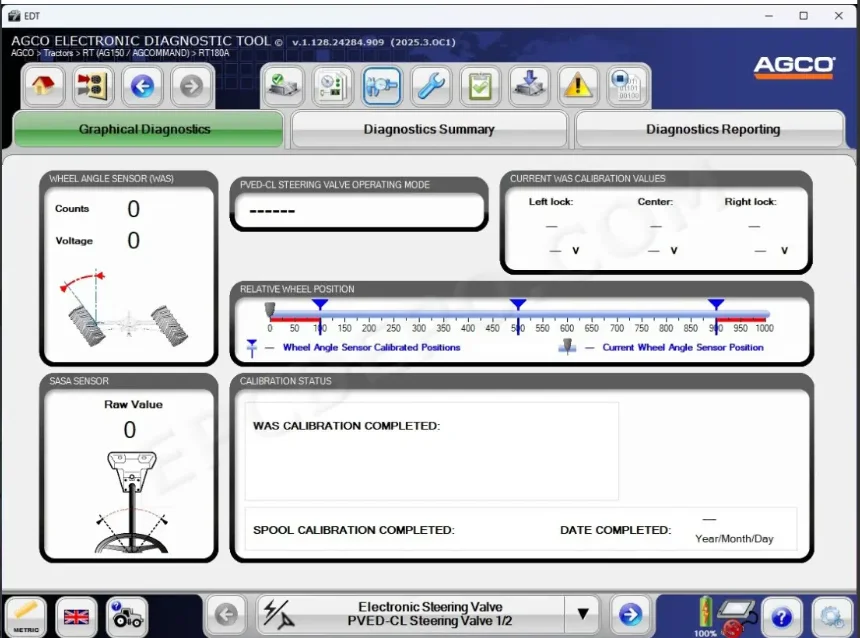This screenshot has height=638, width=860.
Task: Click the WAS Counts value
Action: (x=133, y=209)
